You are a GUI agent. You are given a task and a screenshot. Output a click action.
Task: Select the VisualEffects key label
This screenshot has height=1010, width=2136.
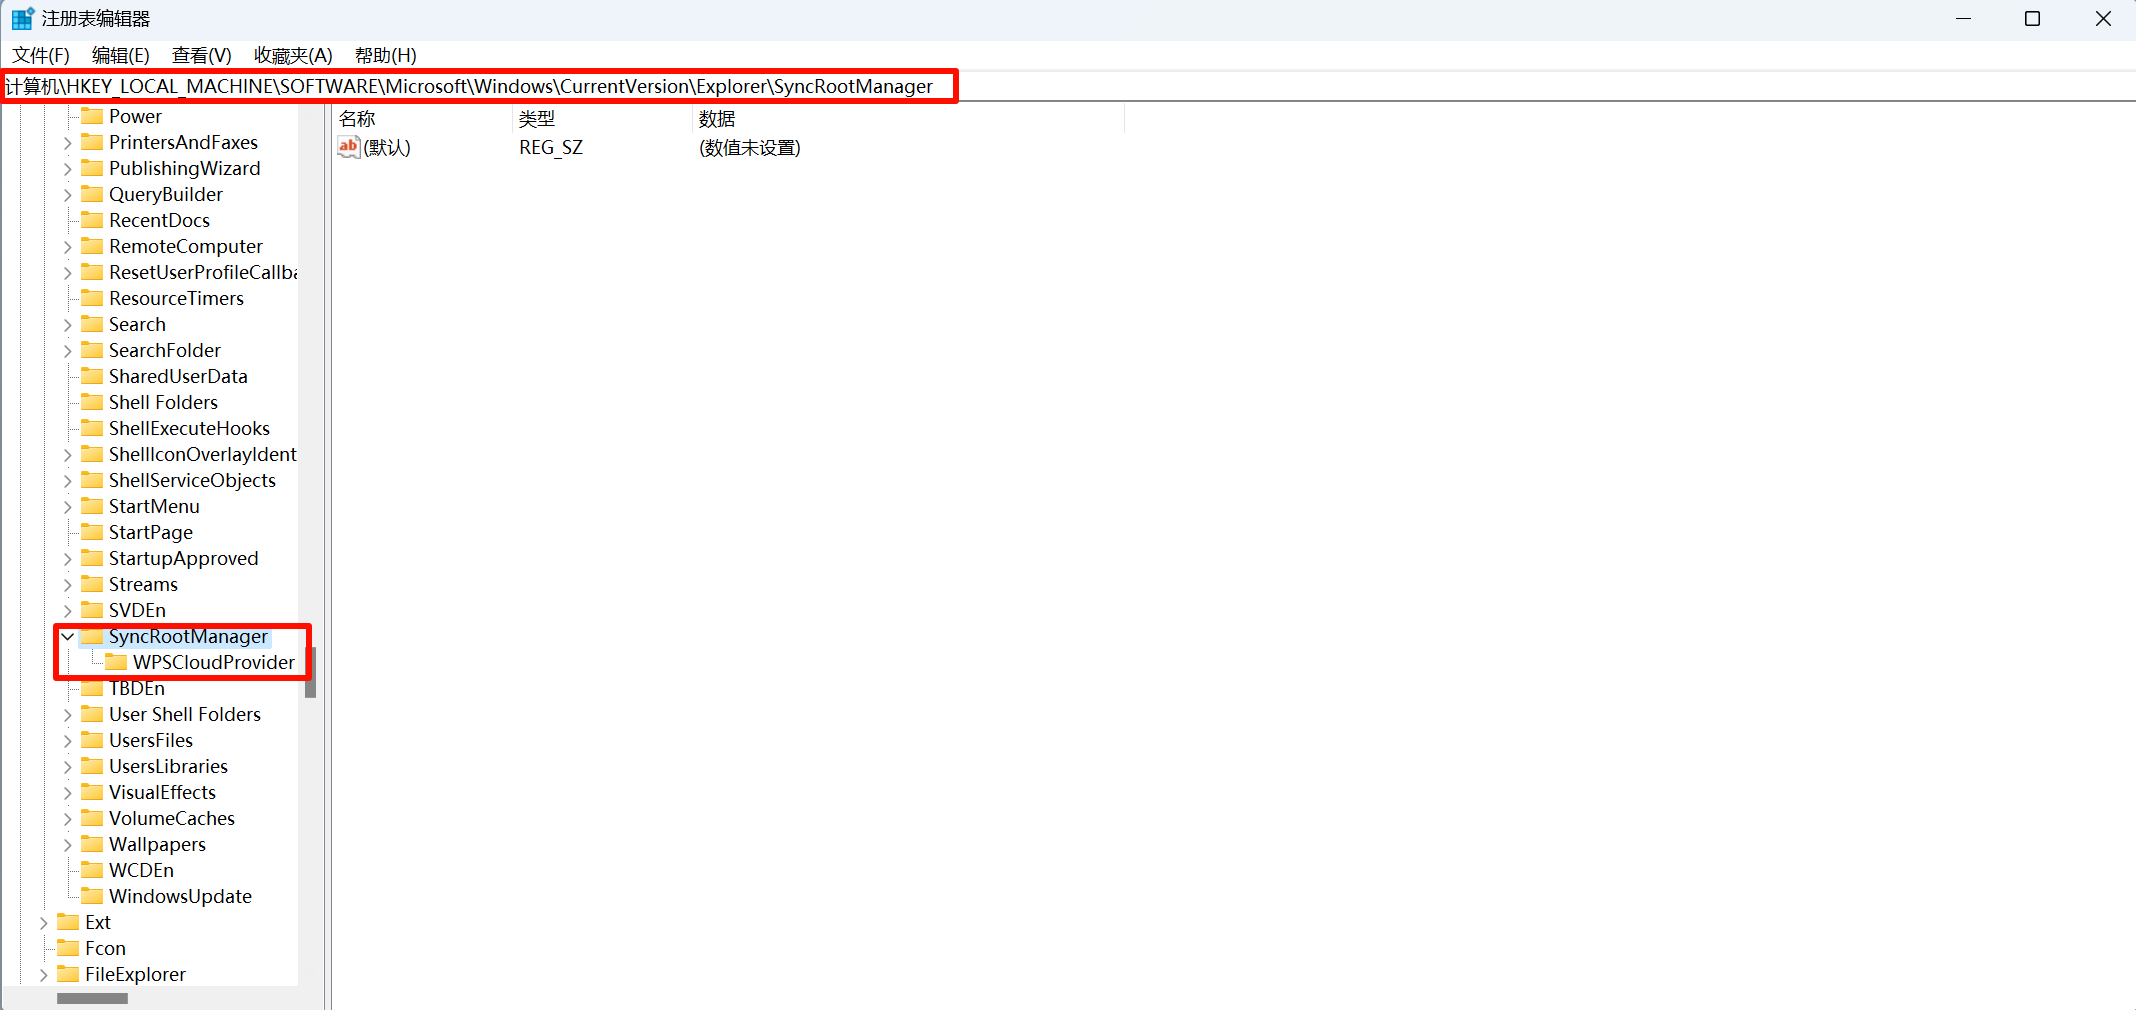pyautogui.click(x=162, y=792)
